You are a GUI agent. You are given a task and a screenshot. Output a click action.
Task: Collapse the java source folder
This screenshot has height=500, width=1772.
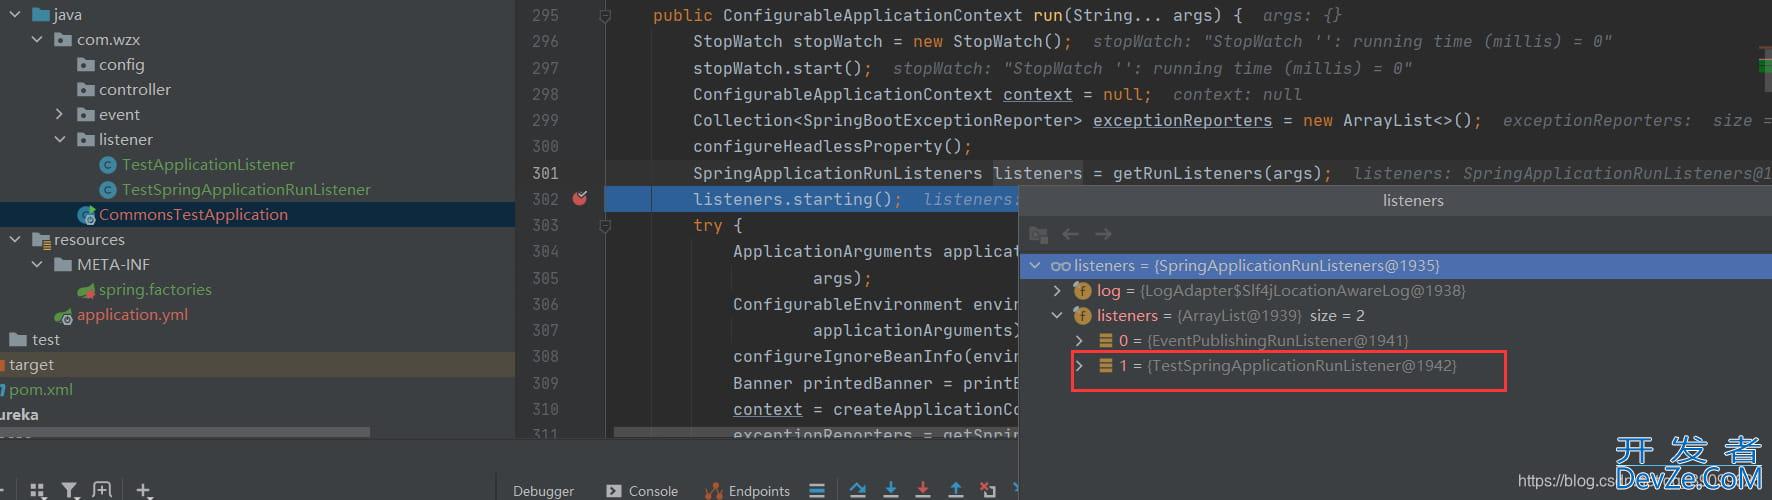14,15
